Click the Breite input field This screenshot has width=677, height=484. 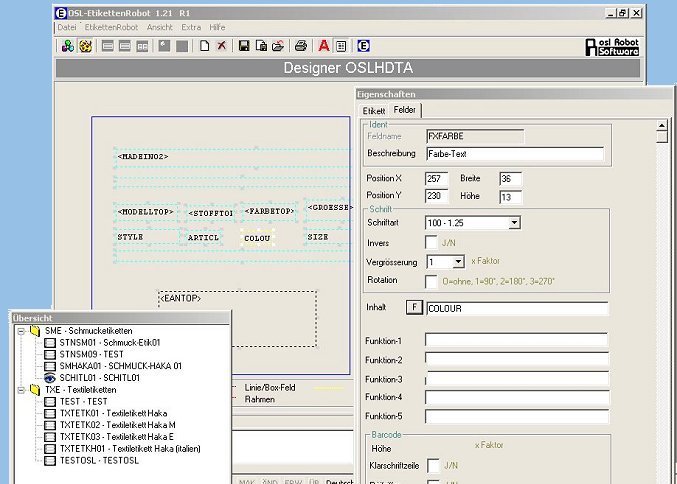click(x=510, y=179)
